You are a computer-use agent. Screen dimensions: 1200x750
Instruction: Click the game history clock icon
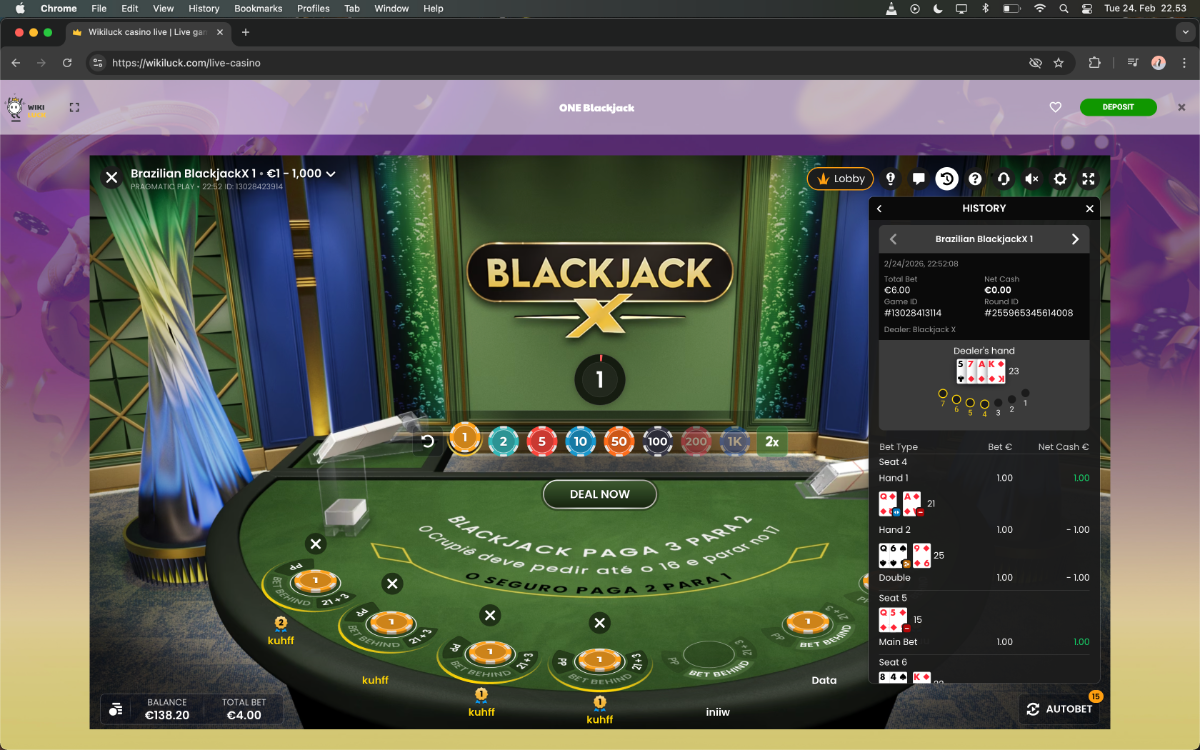pyautogui.click(x=946, y=179)
